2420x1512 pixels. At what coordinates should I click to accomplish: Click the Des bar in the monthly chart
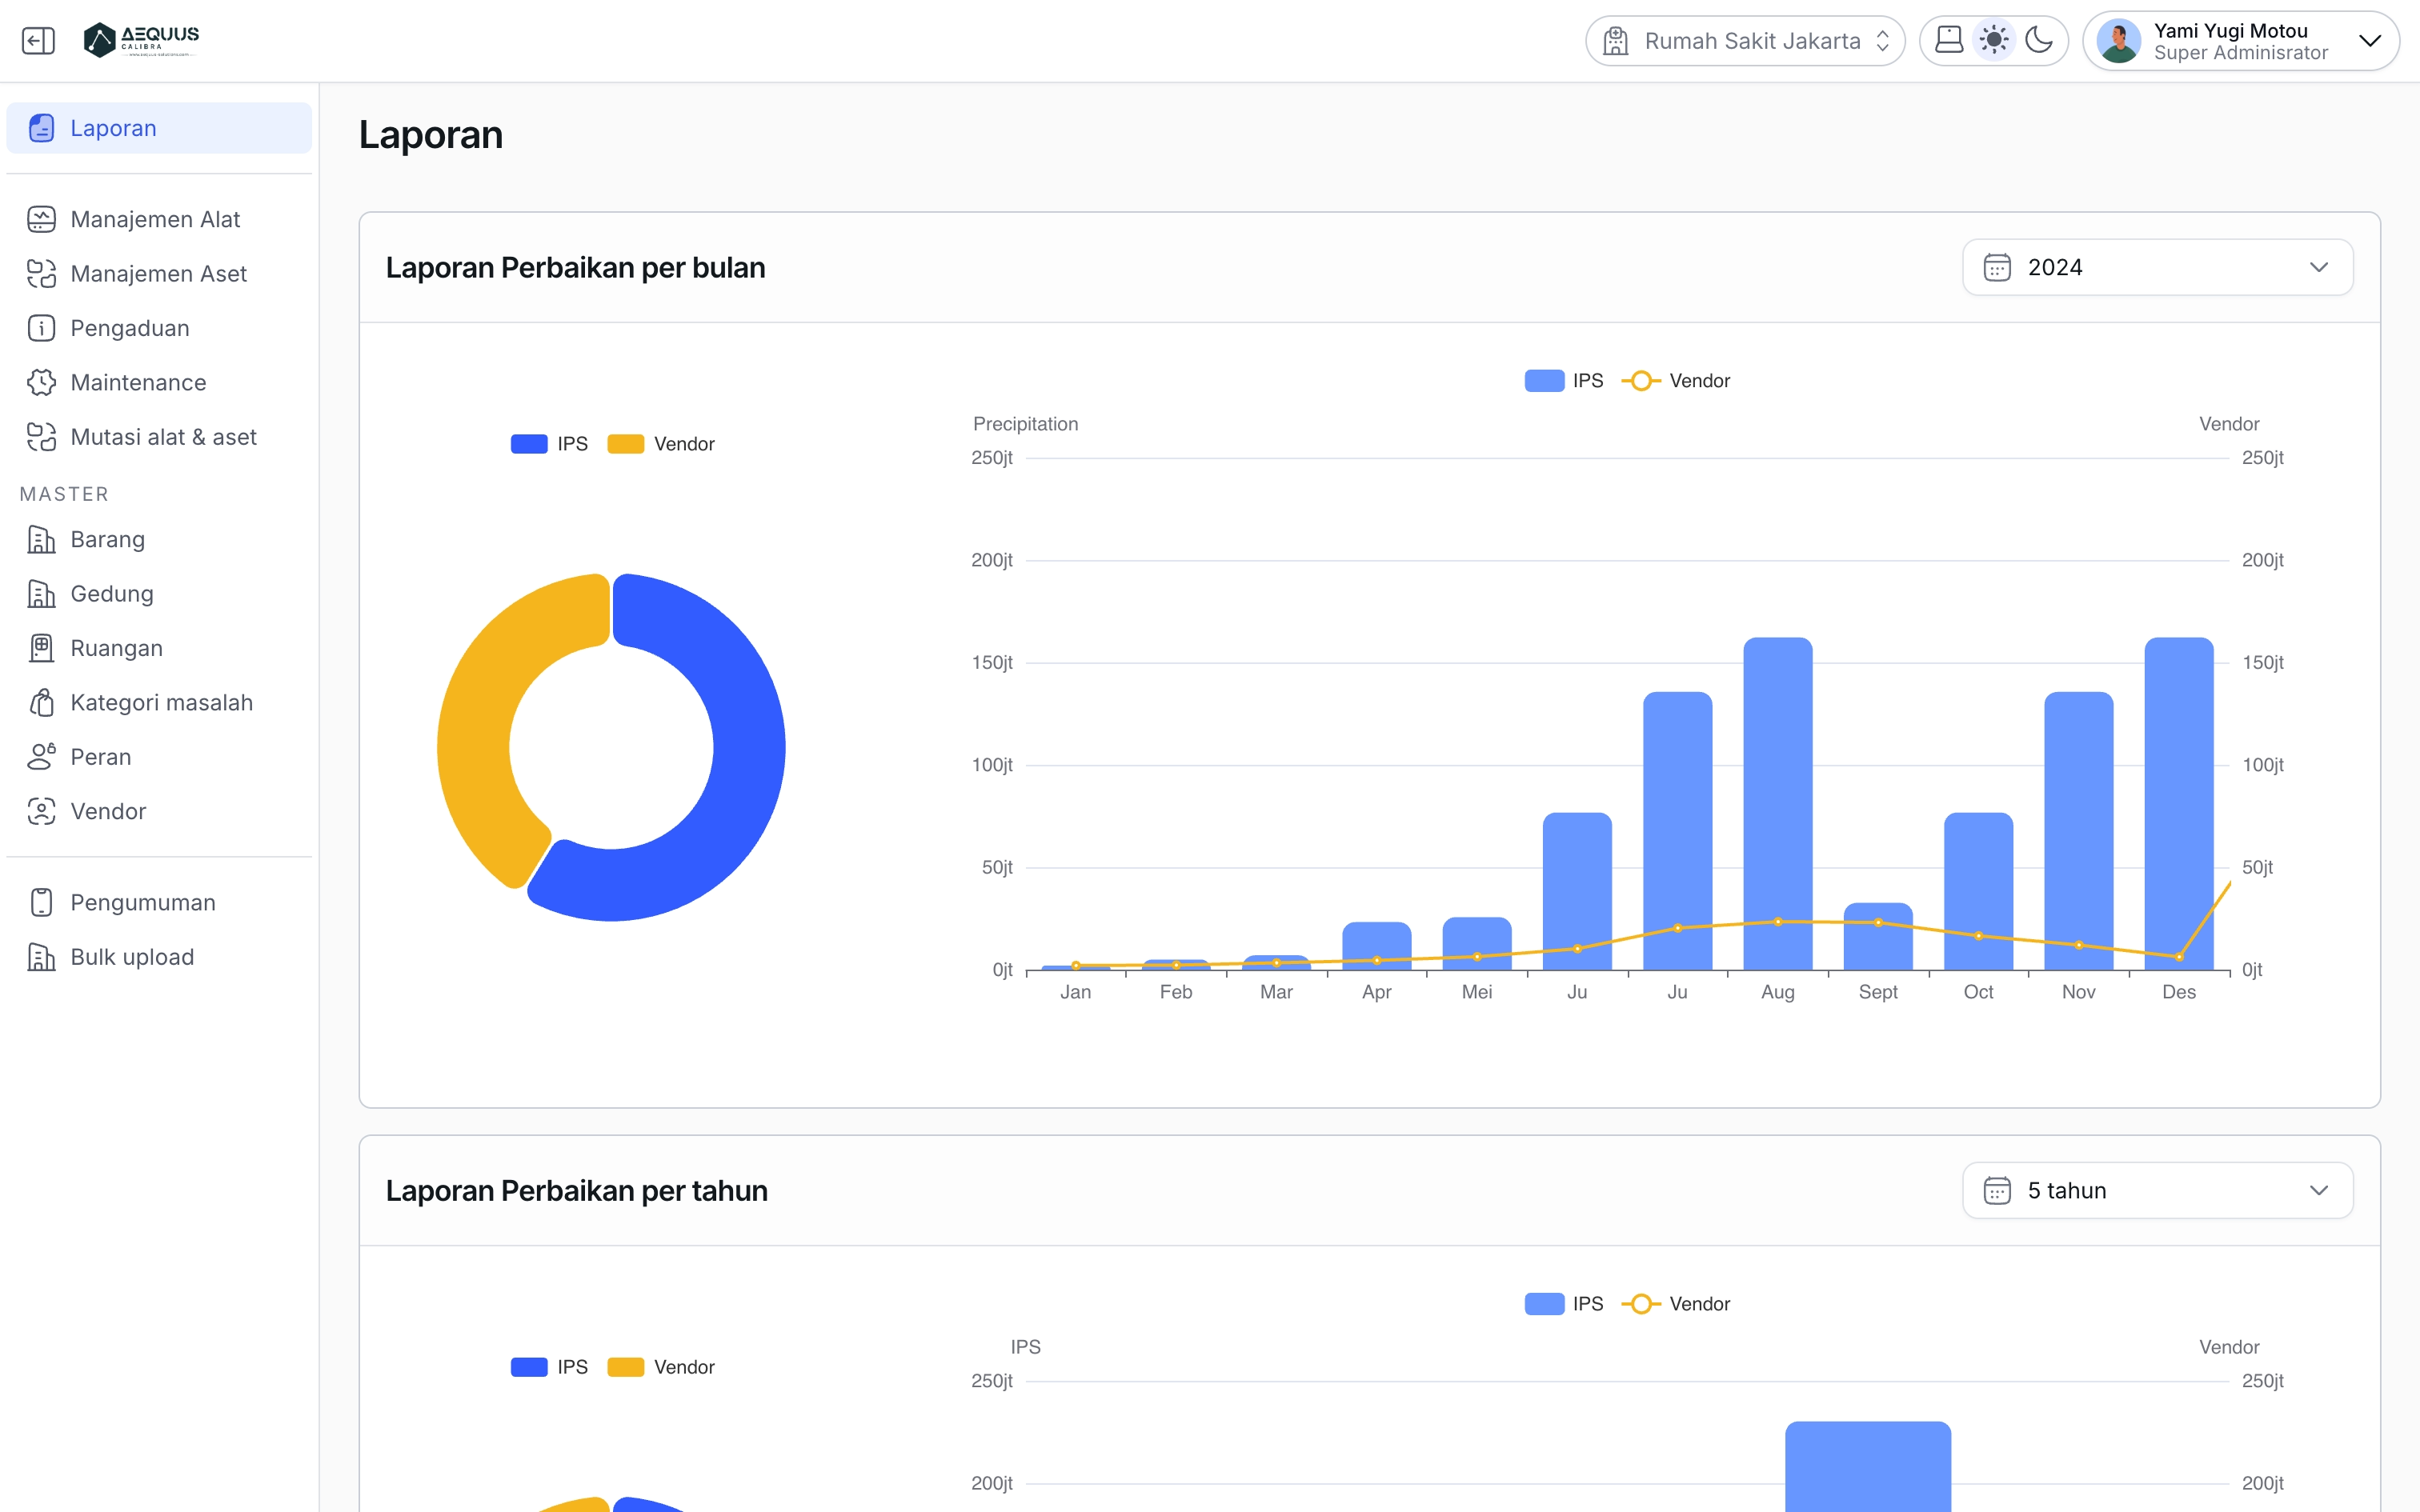tap(2178, 803)
